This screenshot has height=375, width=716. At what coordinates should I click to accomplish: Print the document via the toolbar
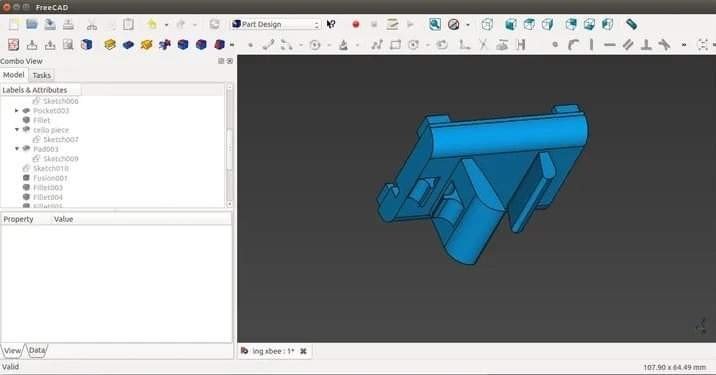click(x=68, y=24)
